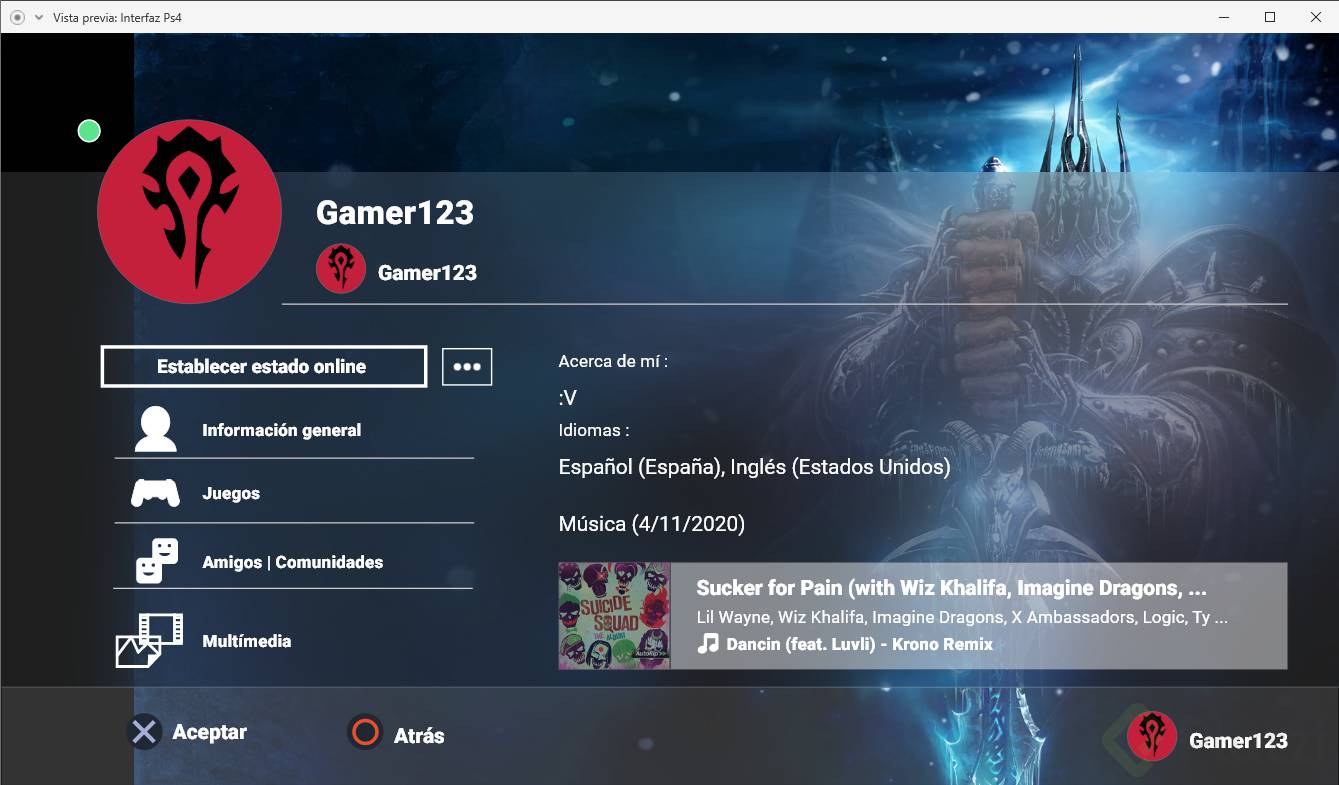The height and width of the screenshot is (785, 1339).
Task: Click the Establecer estado online button
Action: pyautogui.click(x=262, y=366)
